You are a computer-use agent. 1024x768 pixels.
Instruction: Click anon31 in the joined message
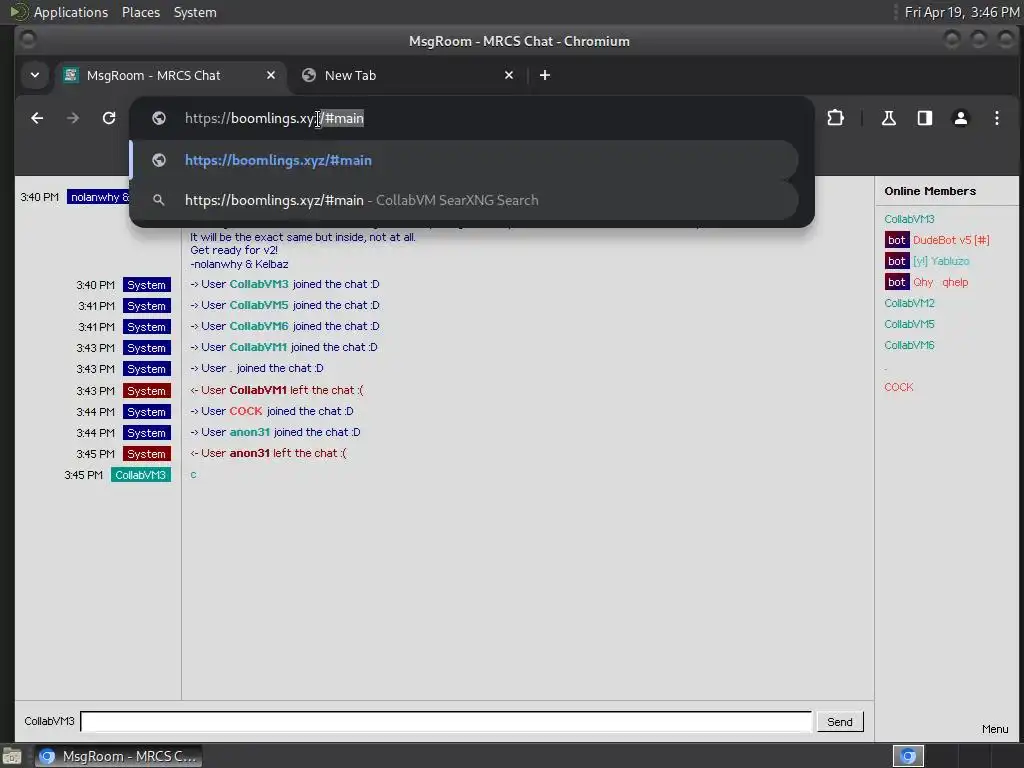click(x=249, y=432)
